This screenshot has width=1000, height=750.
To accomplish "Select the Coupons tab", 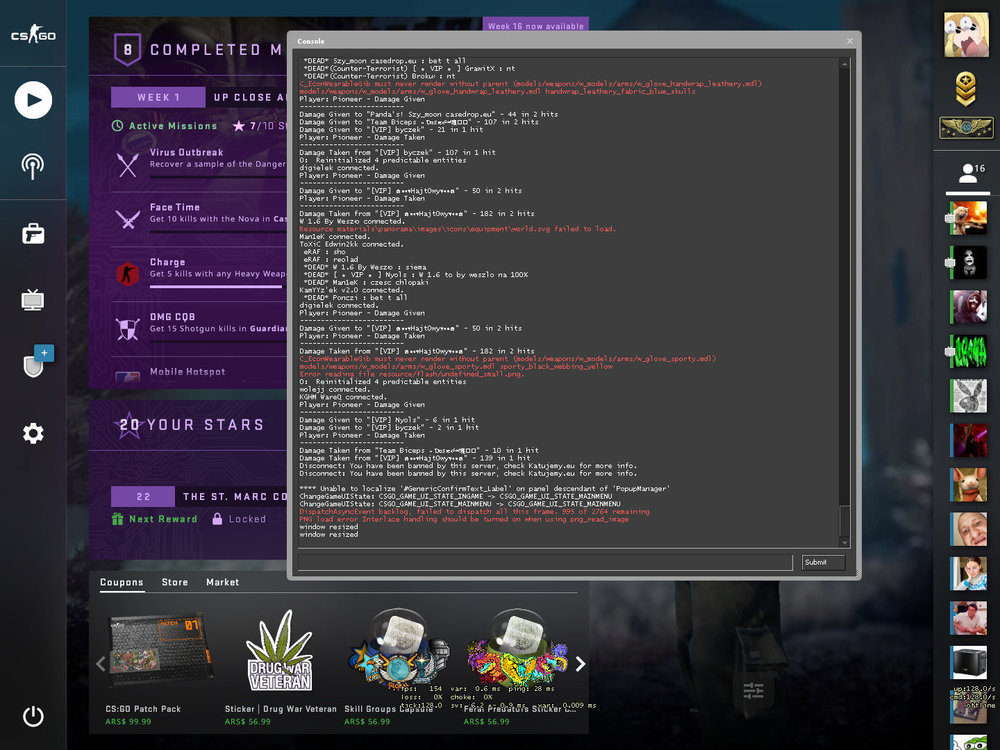I will [122, 582].
